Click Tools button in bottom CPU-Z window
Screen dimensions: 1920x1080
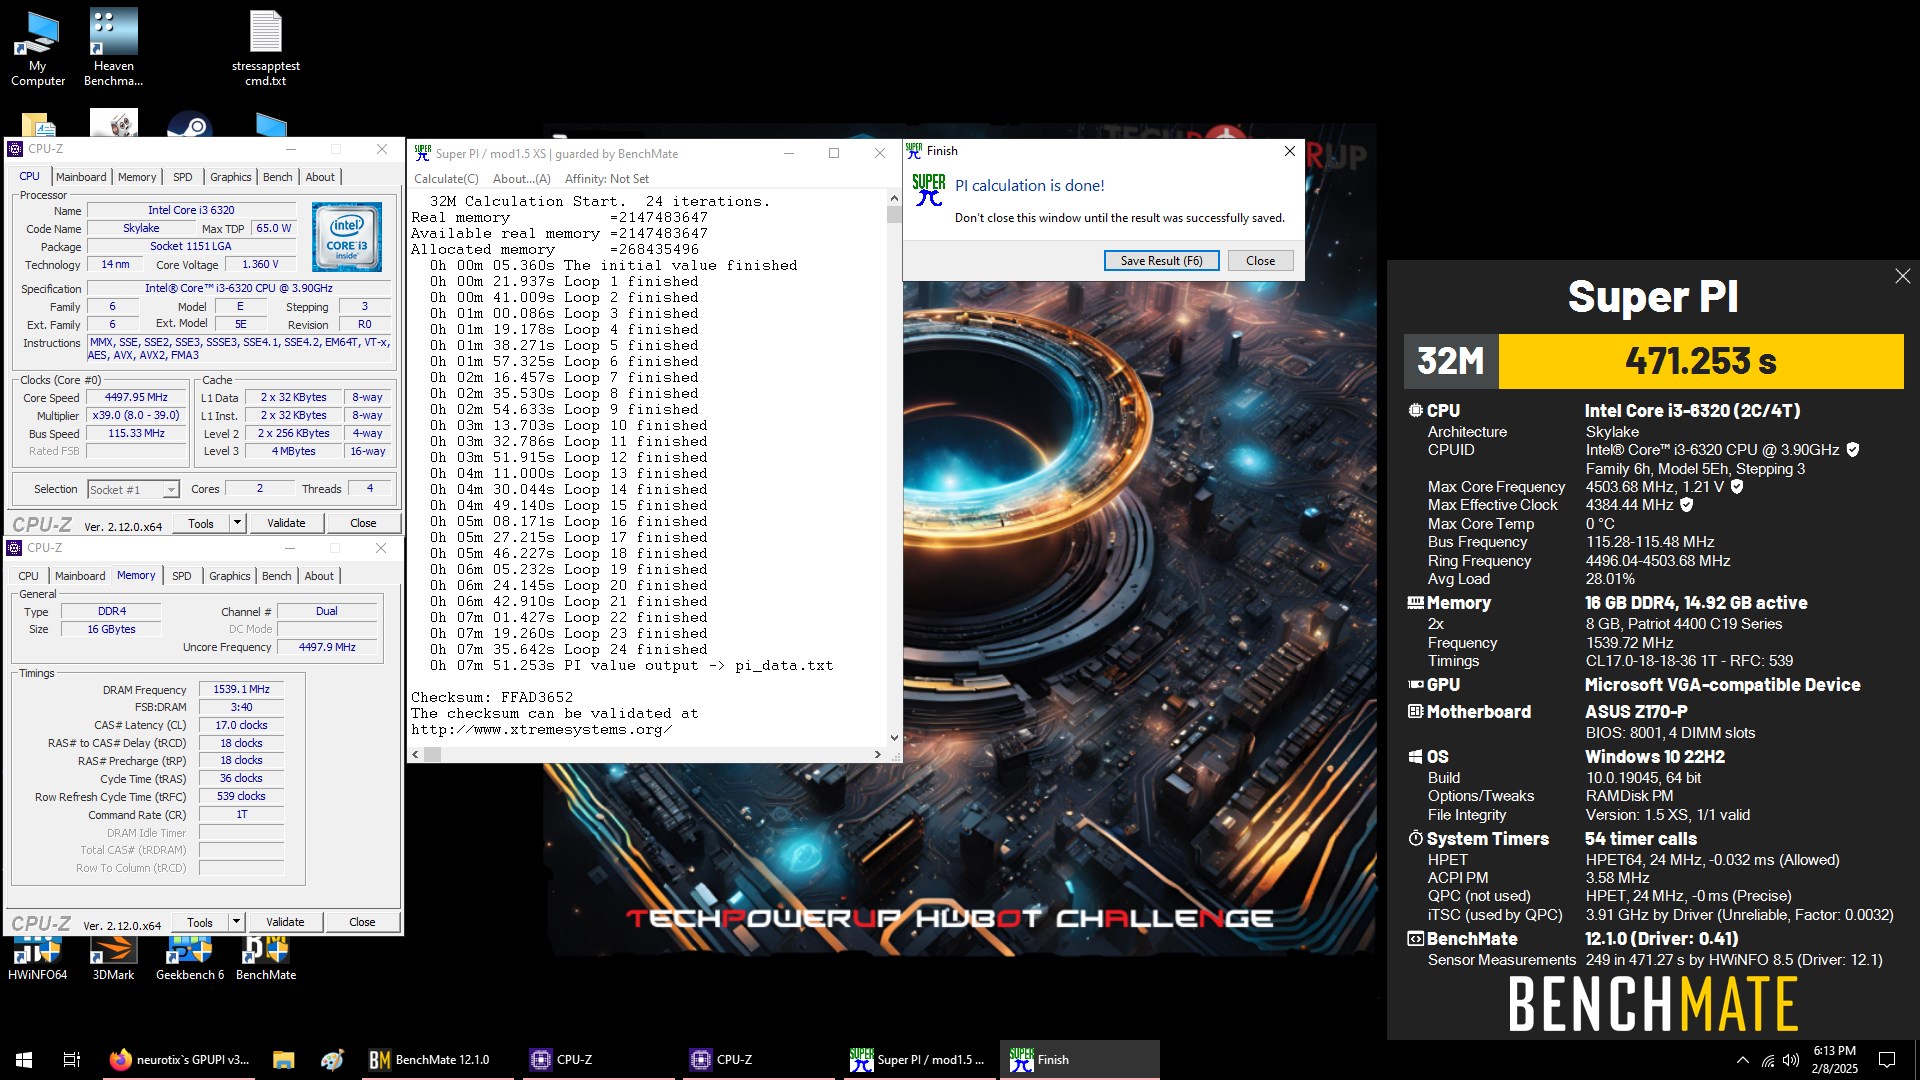tap(200, 922)
